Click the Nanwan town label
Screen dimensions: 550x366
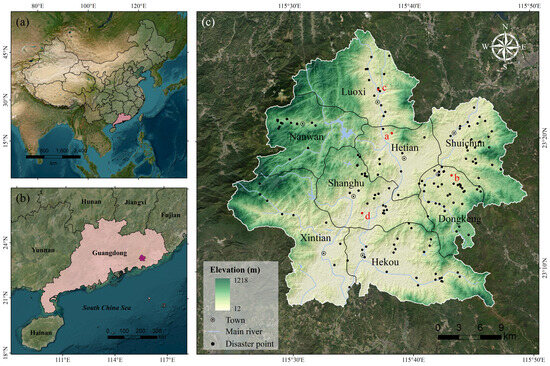coord(306,137)
